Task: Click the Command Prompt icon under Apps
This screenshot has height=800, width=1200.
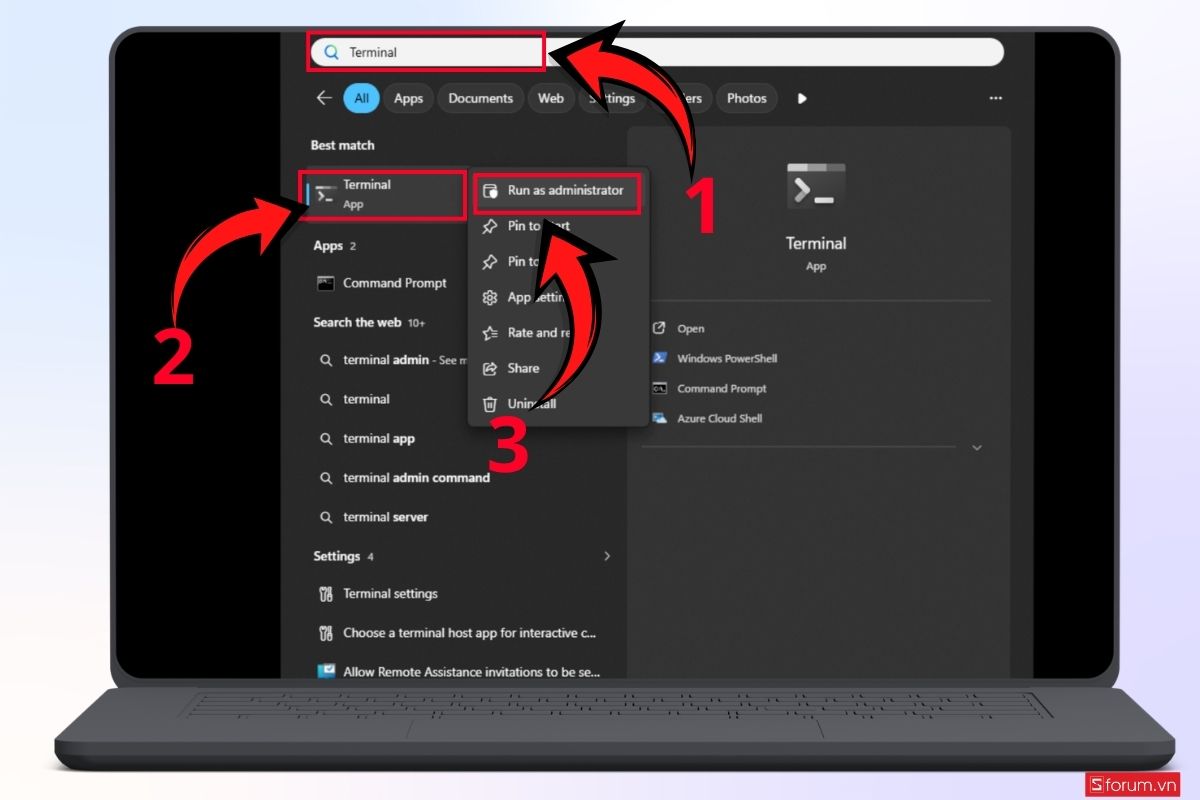Action: tap(326, 283)
